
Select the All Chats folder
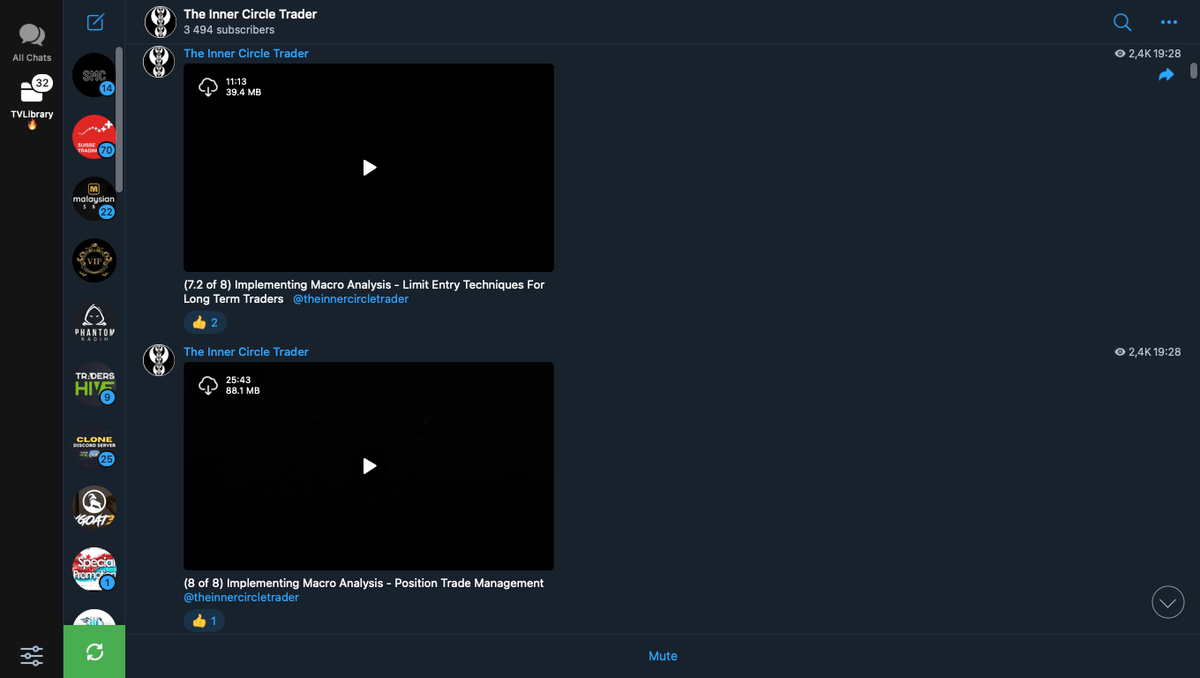(x=32, y=43)
